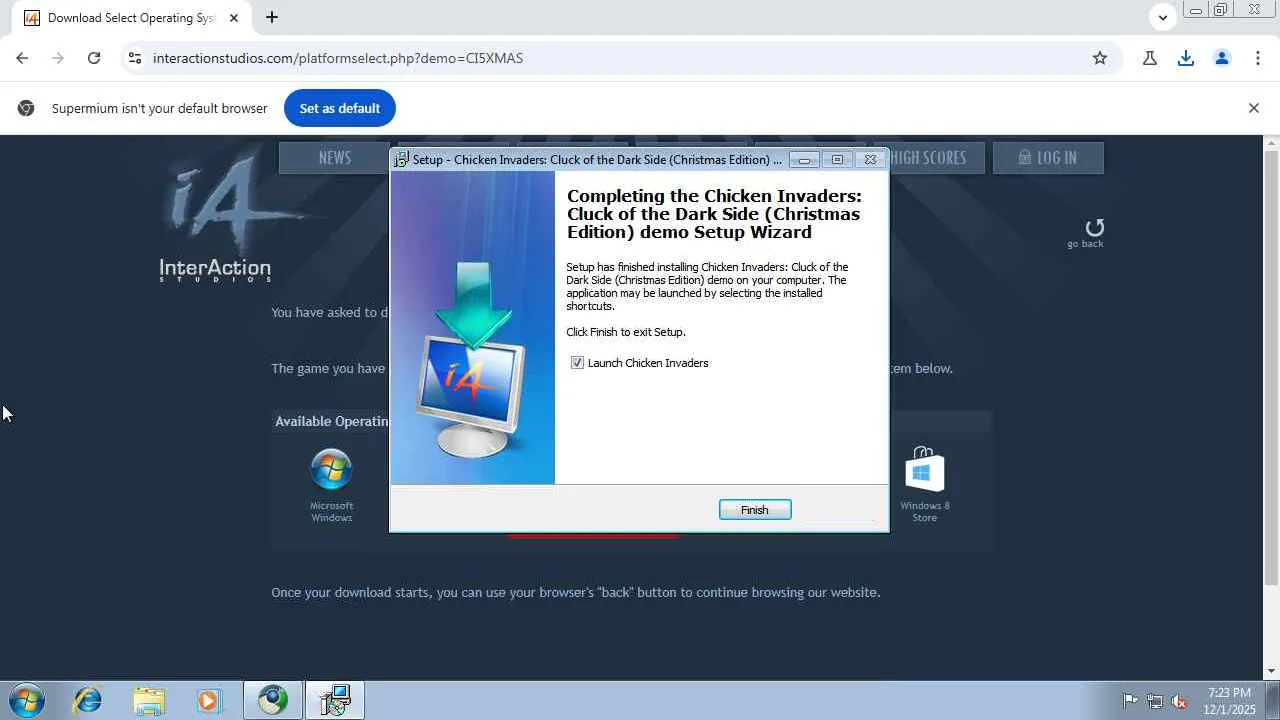Open the network status tray icon
This screenshot has width=1280, height=720.
point(1155,701)
